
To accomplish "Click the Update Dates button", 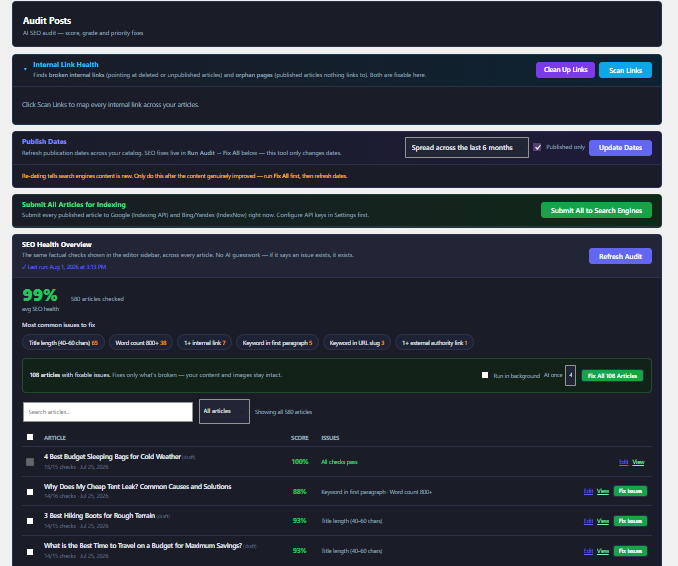I will pyautogui.click(x=620, y=147).
